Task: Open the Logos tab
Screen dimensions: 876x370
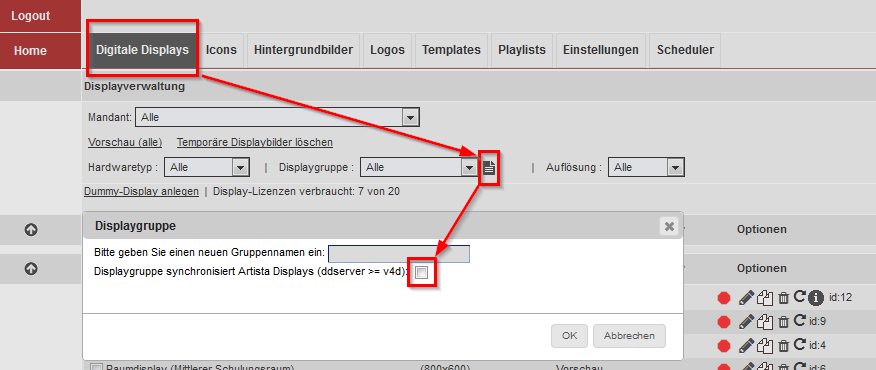Action: (388, 50)
